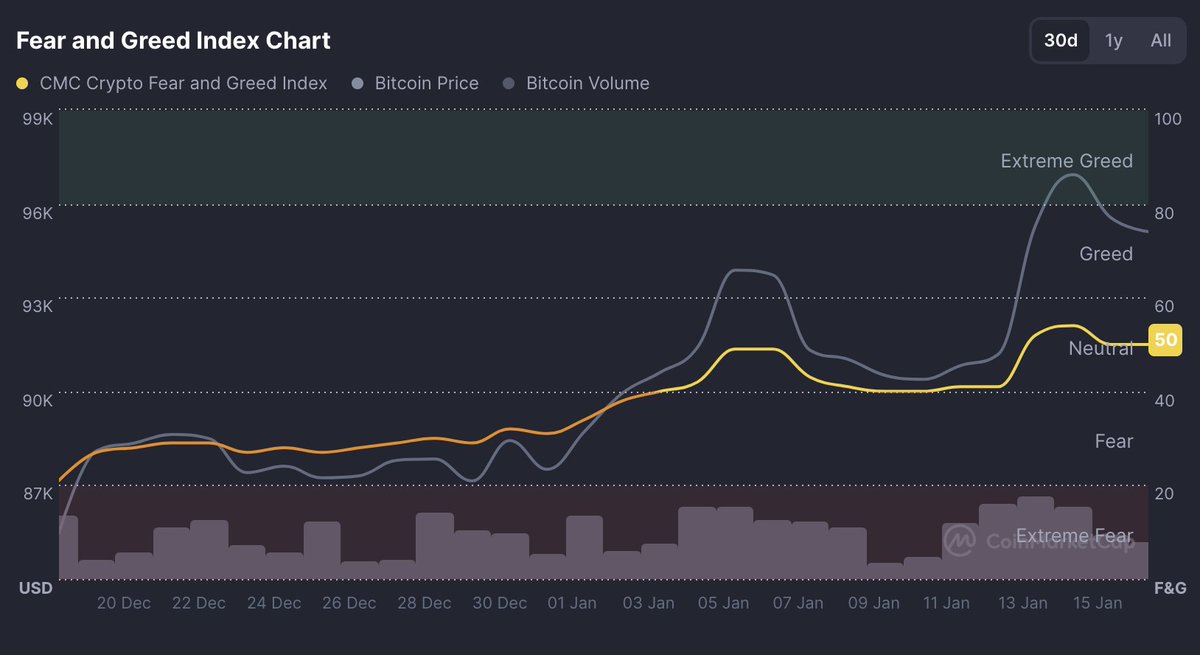Select the 1y time range tab
The width and height of the screenshot is (1200, 655).
coord(1114,41)
